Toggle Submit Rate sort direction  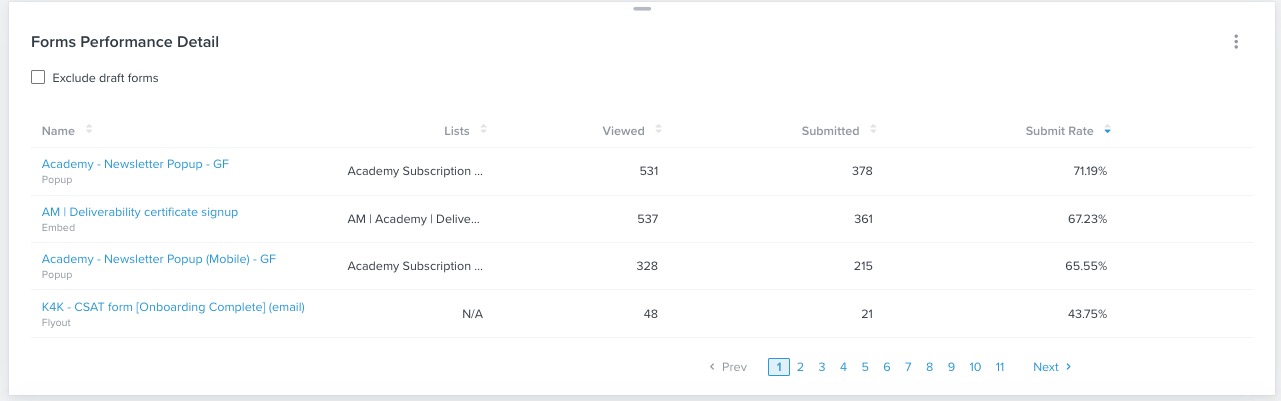[1107, 131]
